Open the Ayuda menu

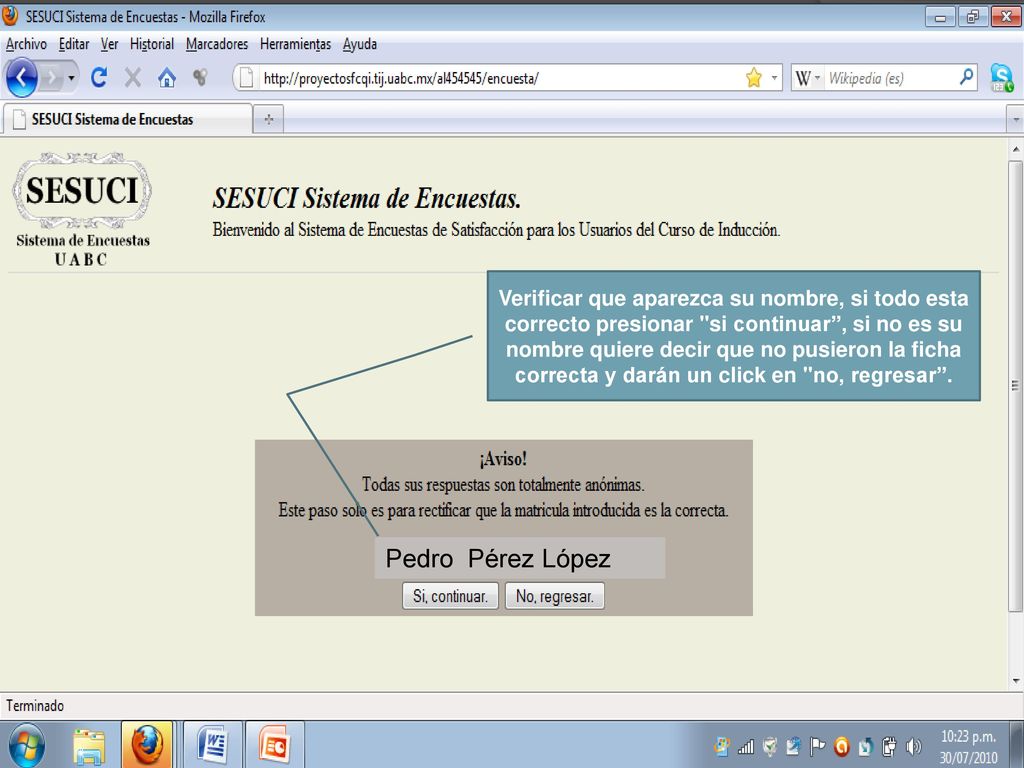pos(360,44)
